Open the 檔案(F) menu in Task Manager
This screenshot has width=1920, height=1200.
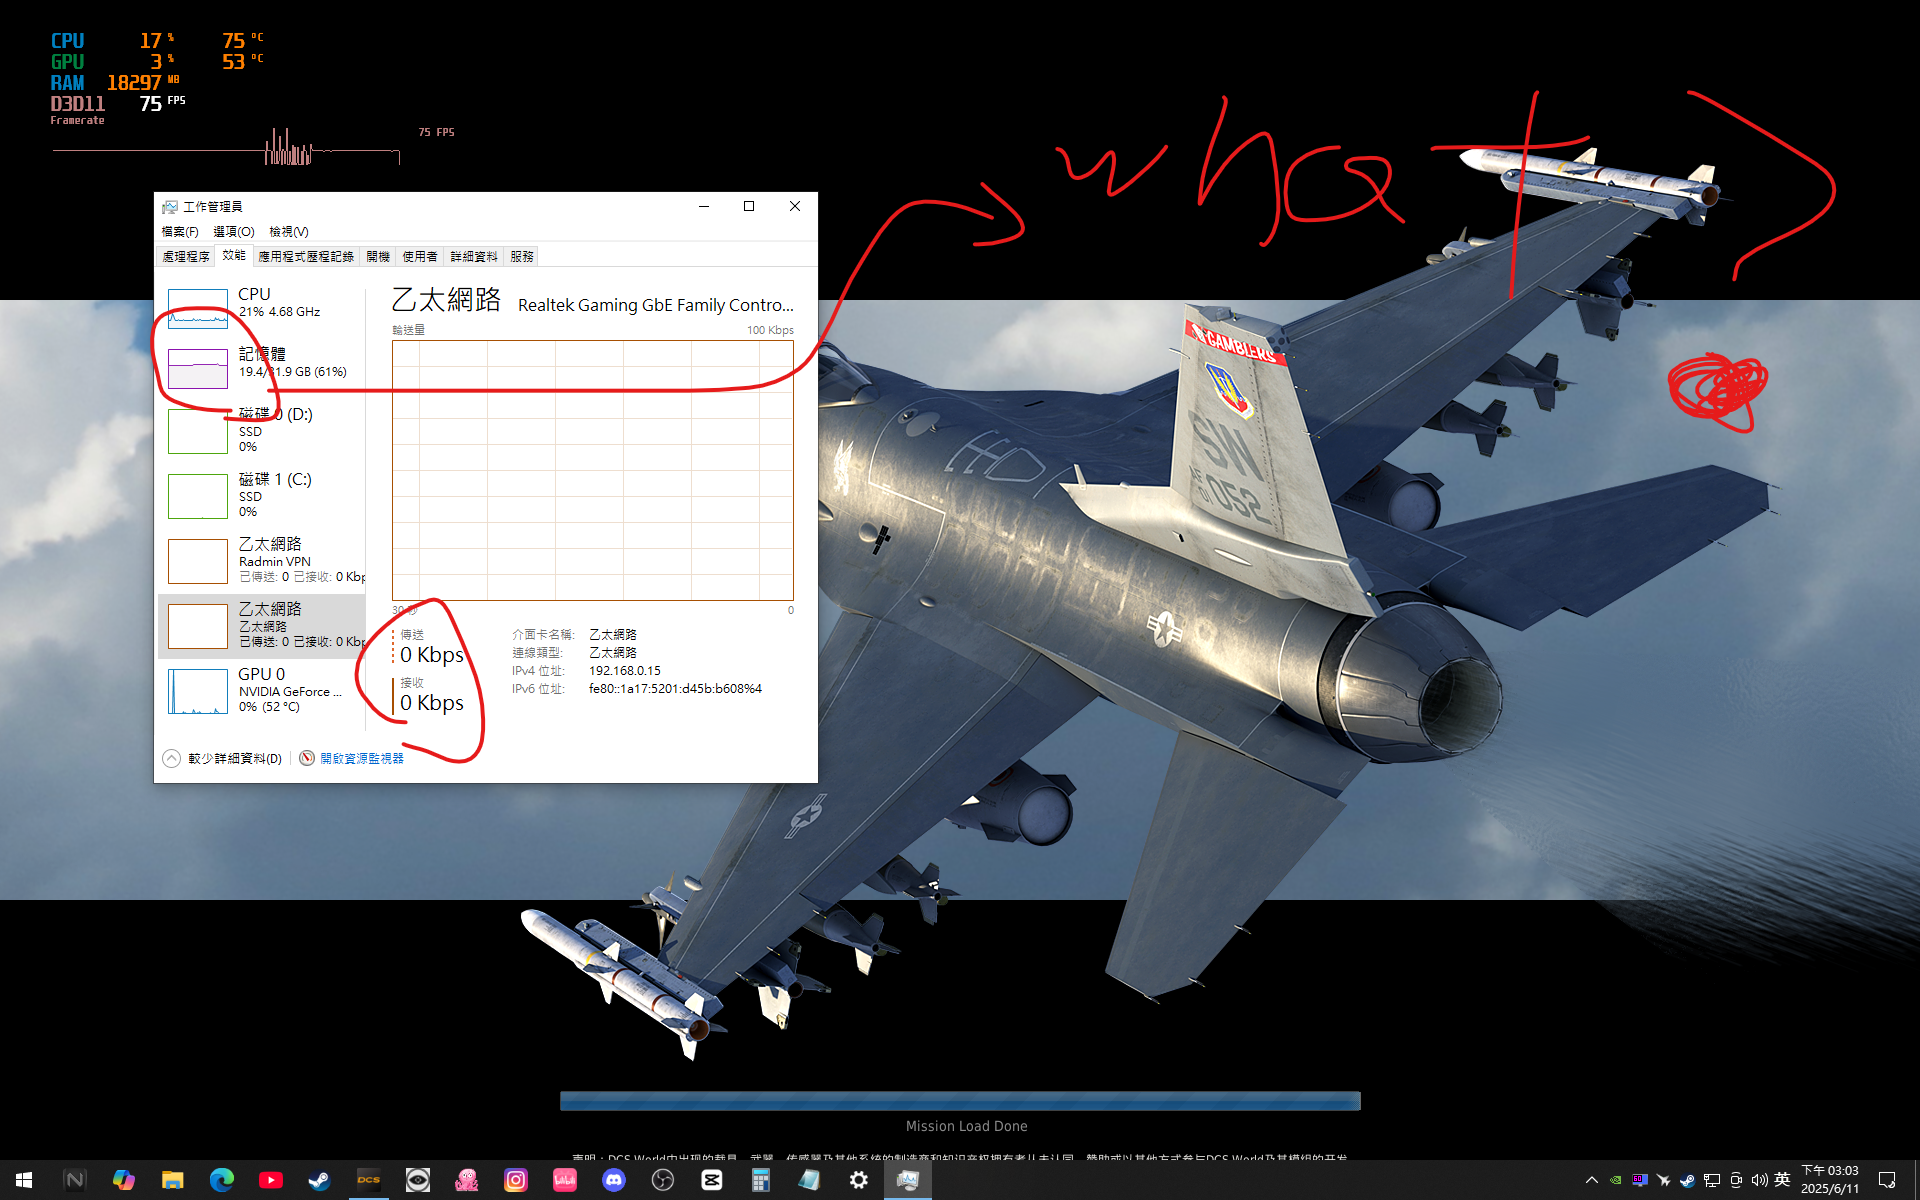click(180, 231)
